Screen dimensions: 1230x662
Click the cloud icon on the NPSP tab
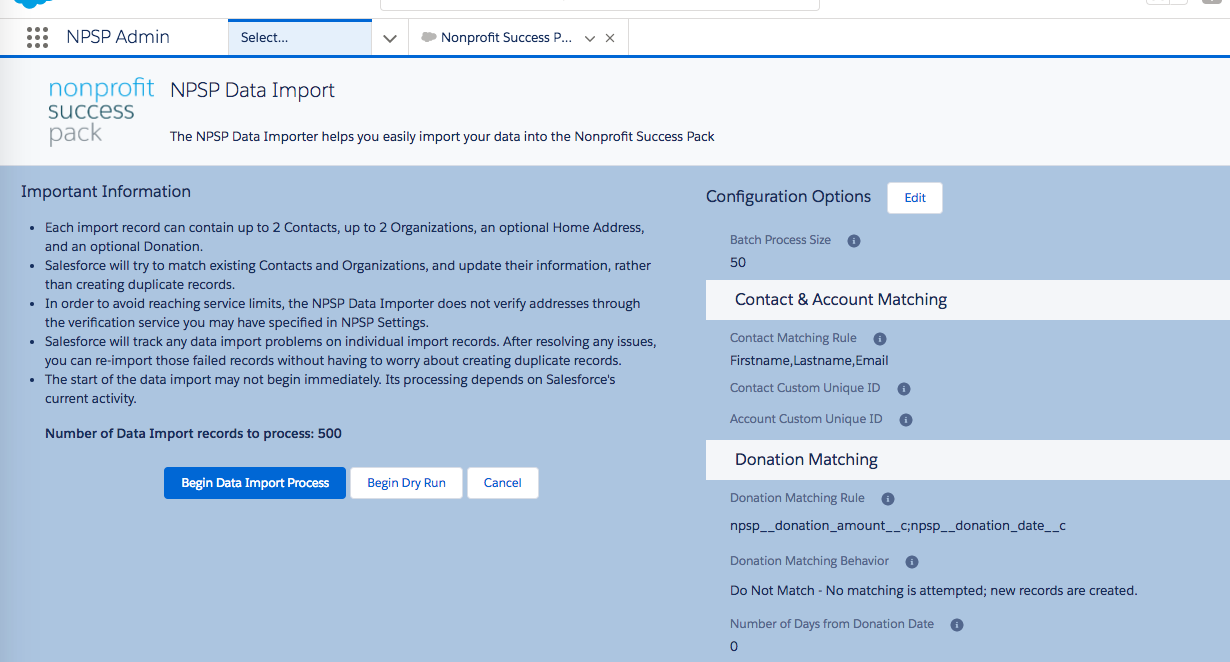(430, 37)
